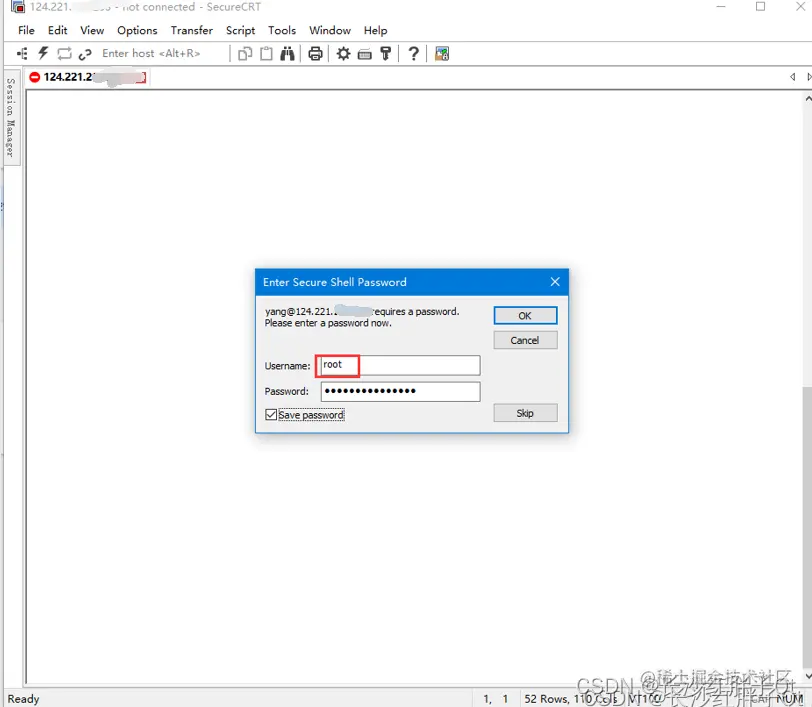Click the SecureFX launch icon
The width and height of the screenshot is (812, 707).
[x=442, y=53]
